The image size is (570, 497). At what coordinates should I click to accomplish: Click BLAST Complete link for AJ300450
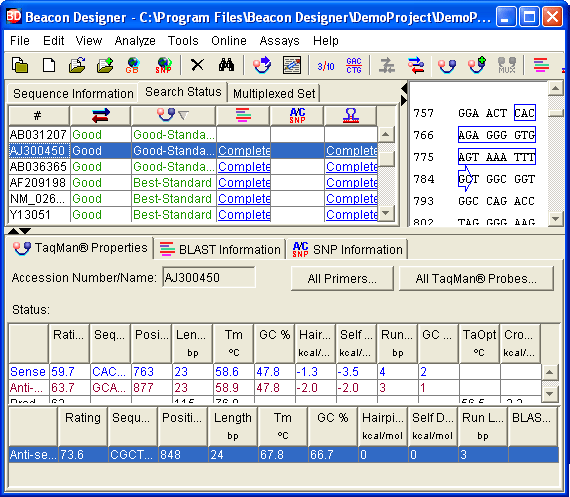pyautogui.click(x=244, y=151)
